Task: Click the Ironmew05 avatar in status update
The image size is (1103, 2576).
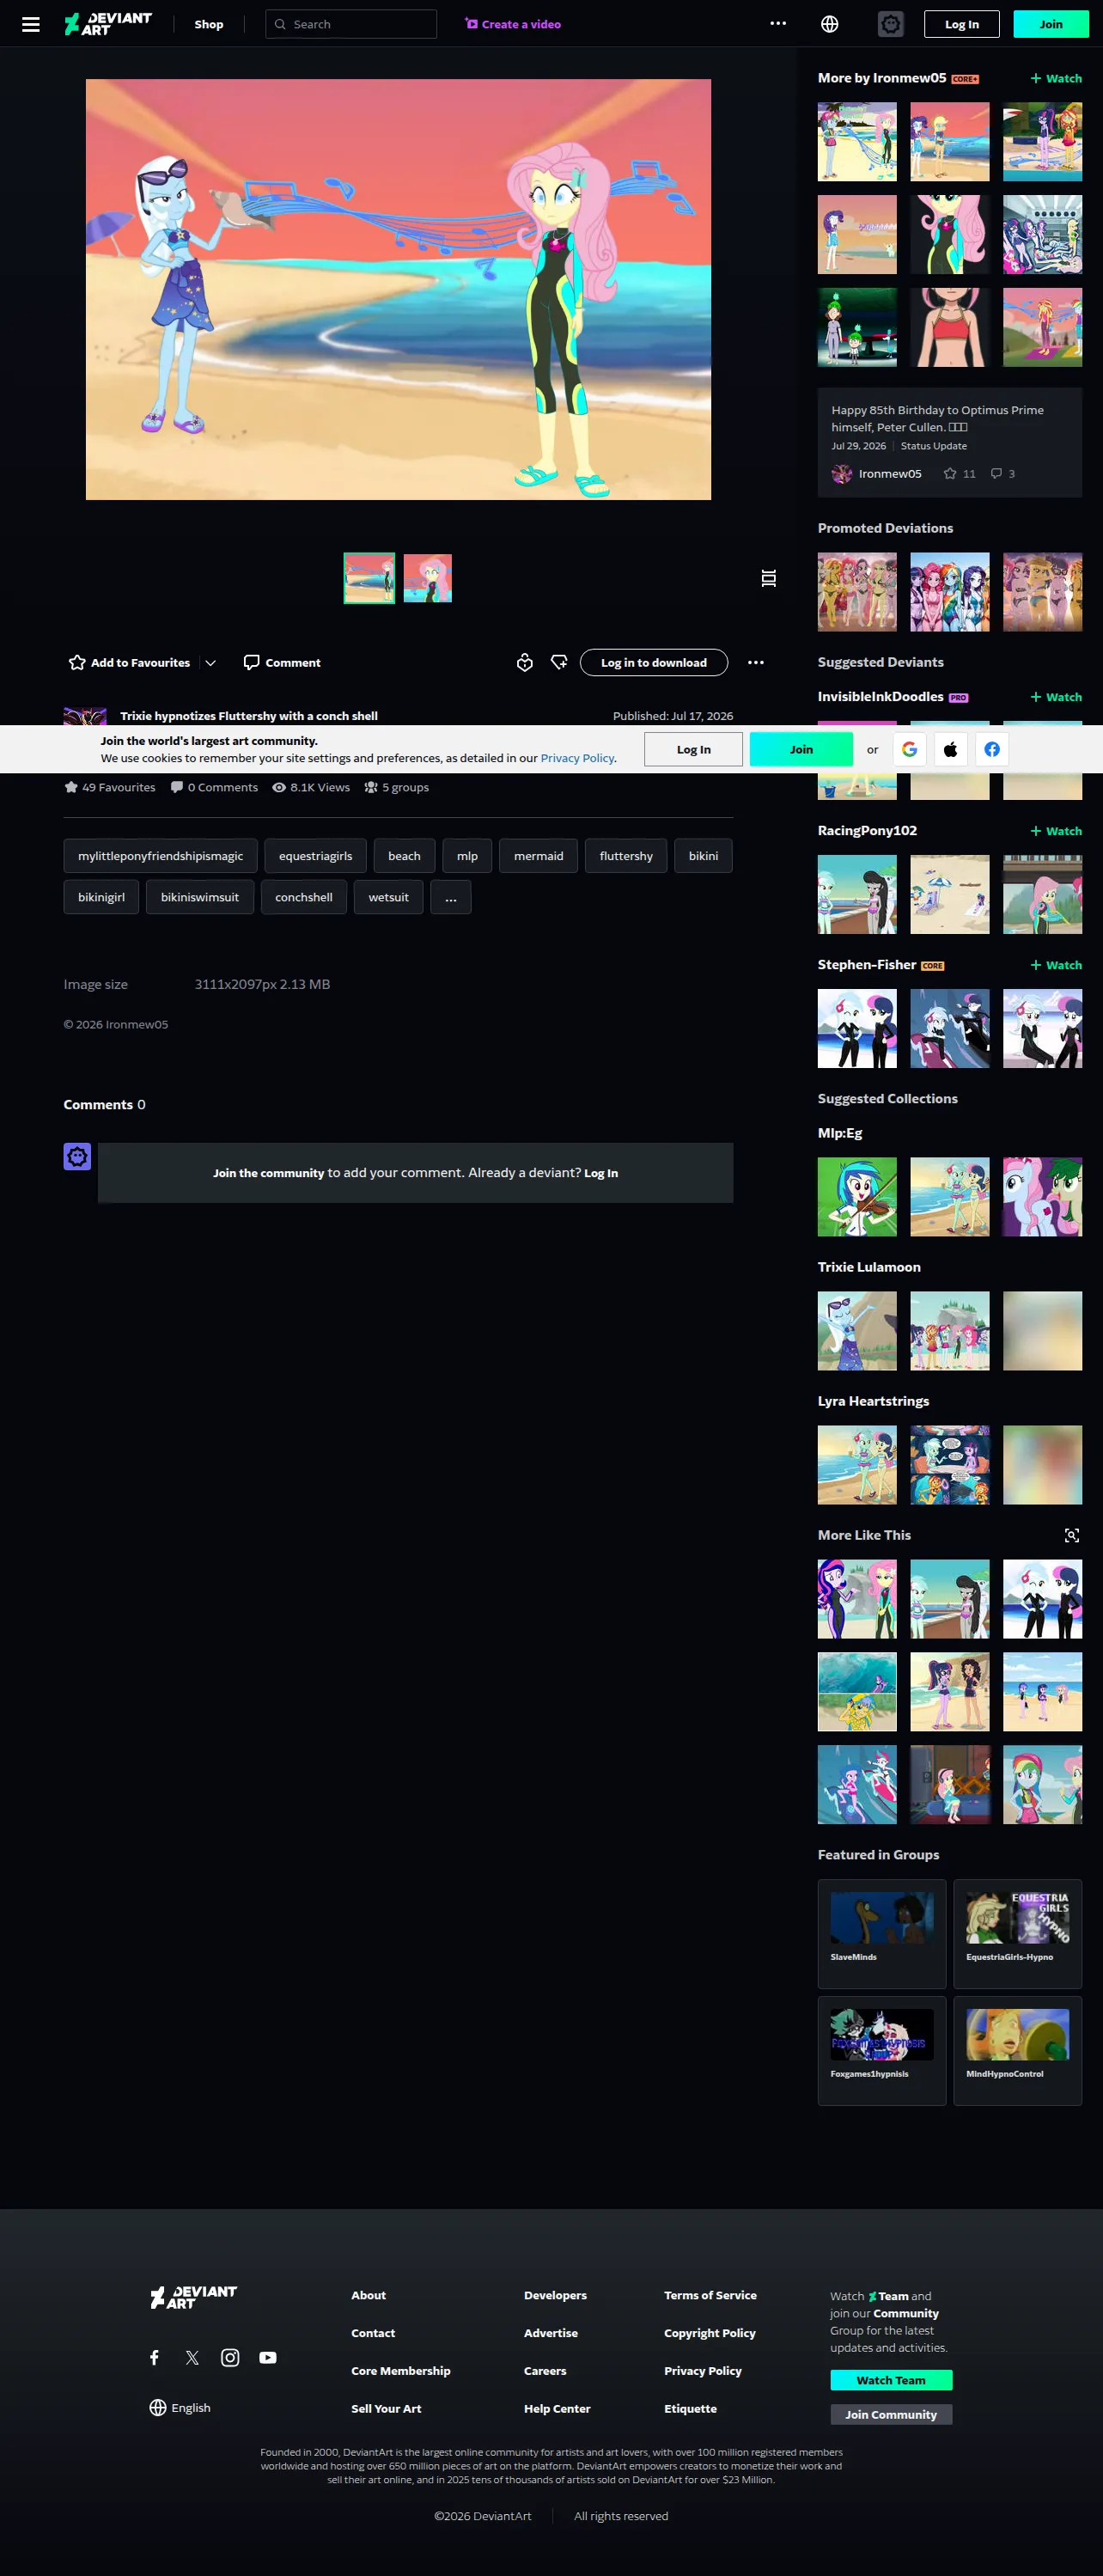Action: point(842,474)
